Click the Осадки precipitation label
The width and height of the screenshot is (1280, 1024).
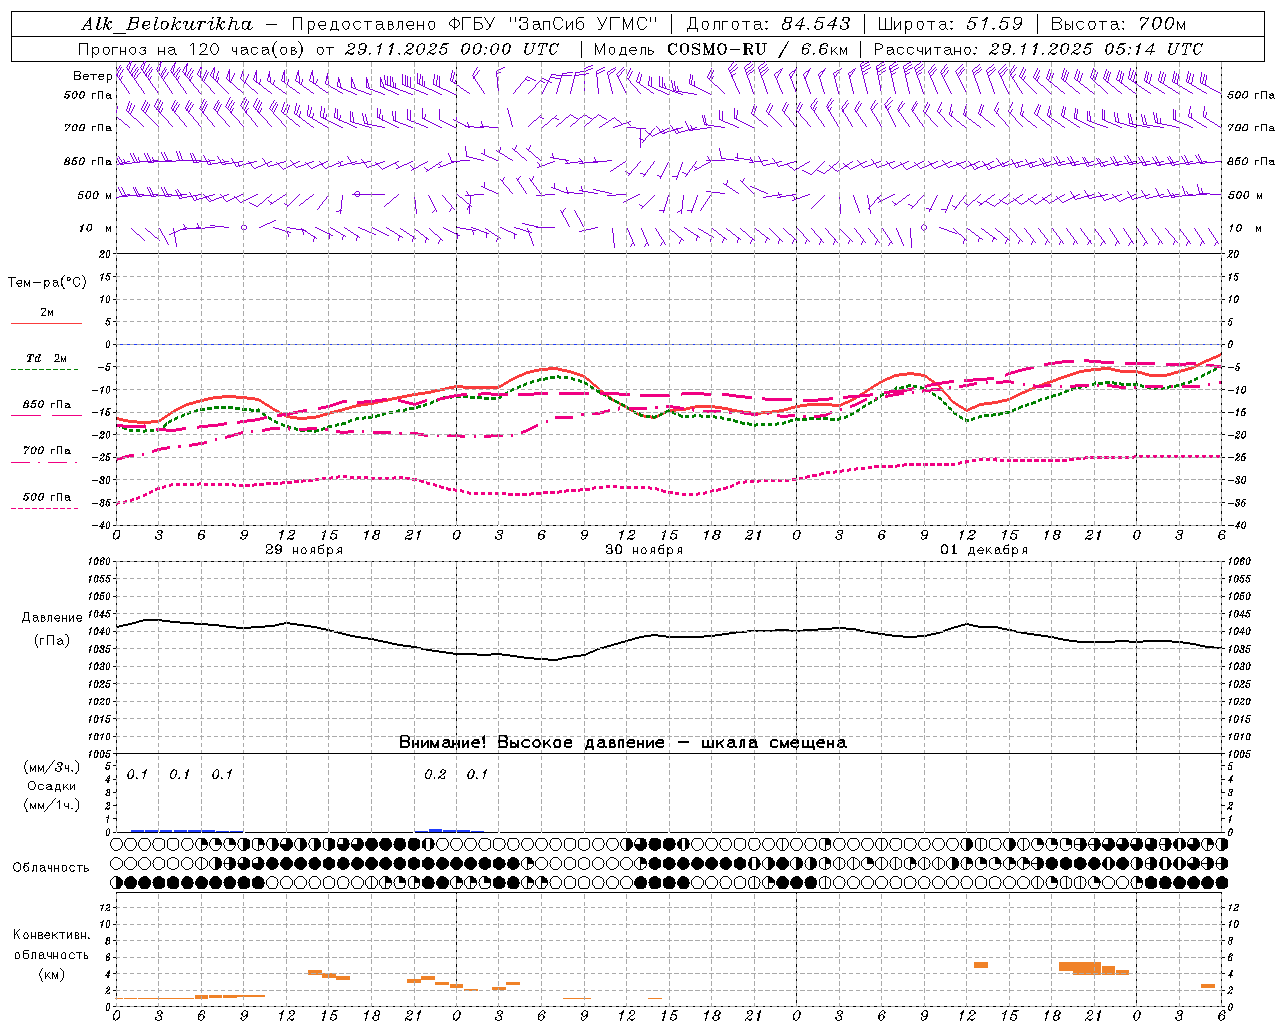click(52, 786)
